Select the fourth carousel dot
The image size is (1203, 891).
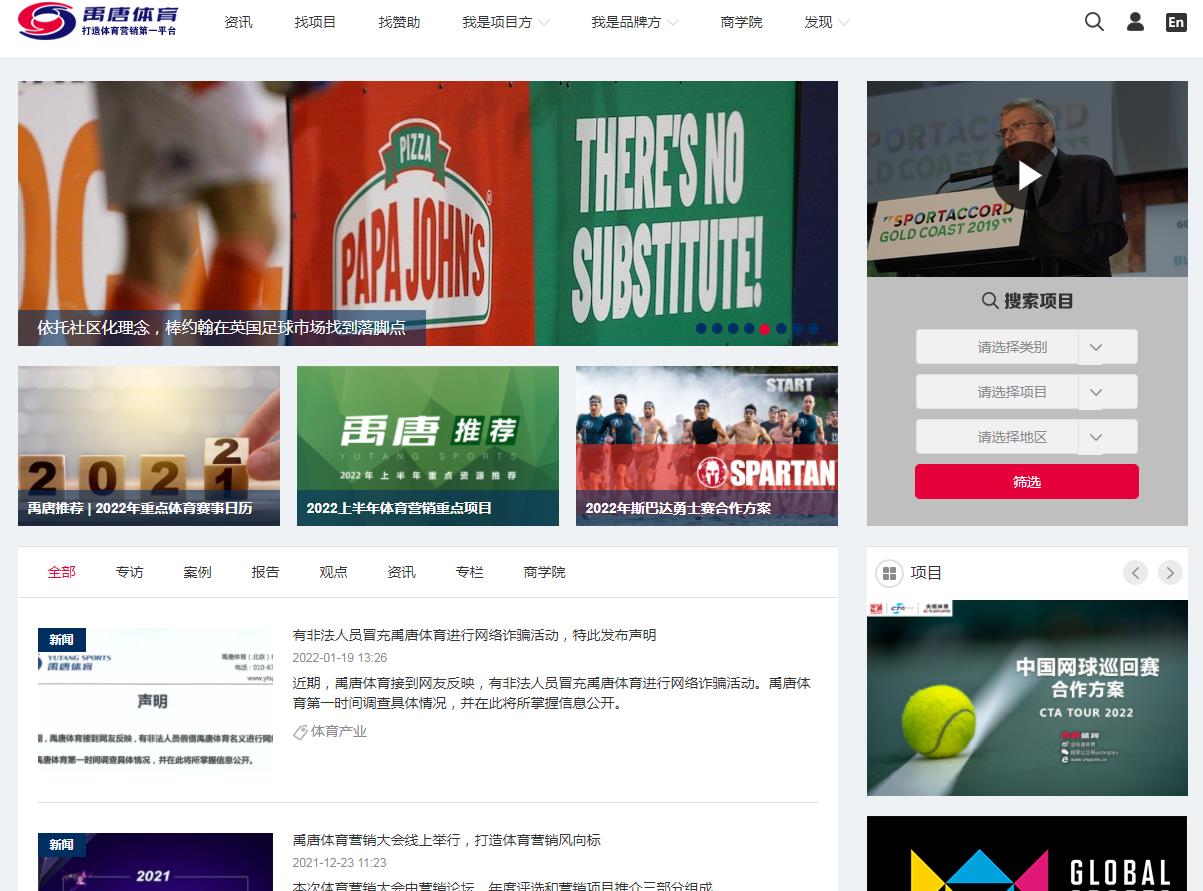[x=749, y=328]
